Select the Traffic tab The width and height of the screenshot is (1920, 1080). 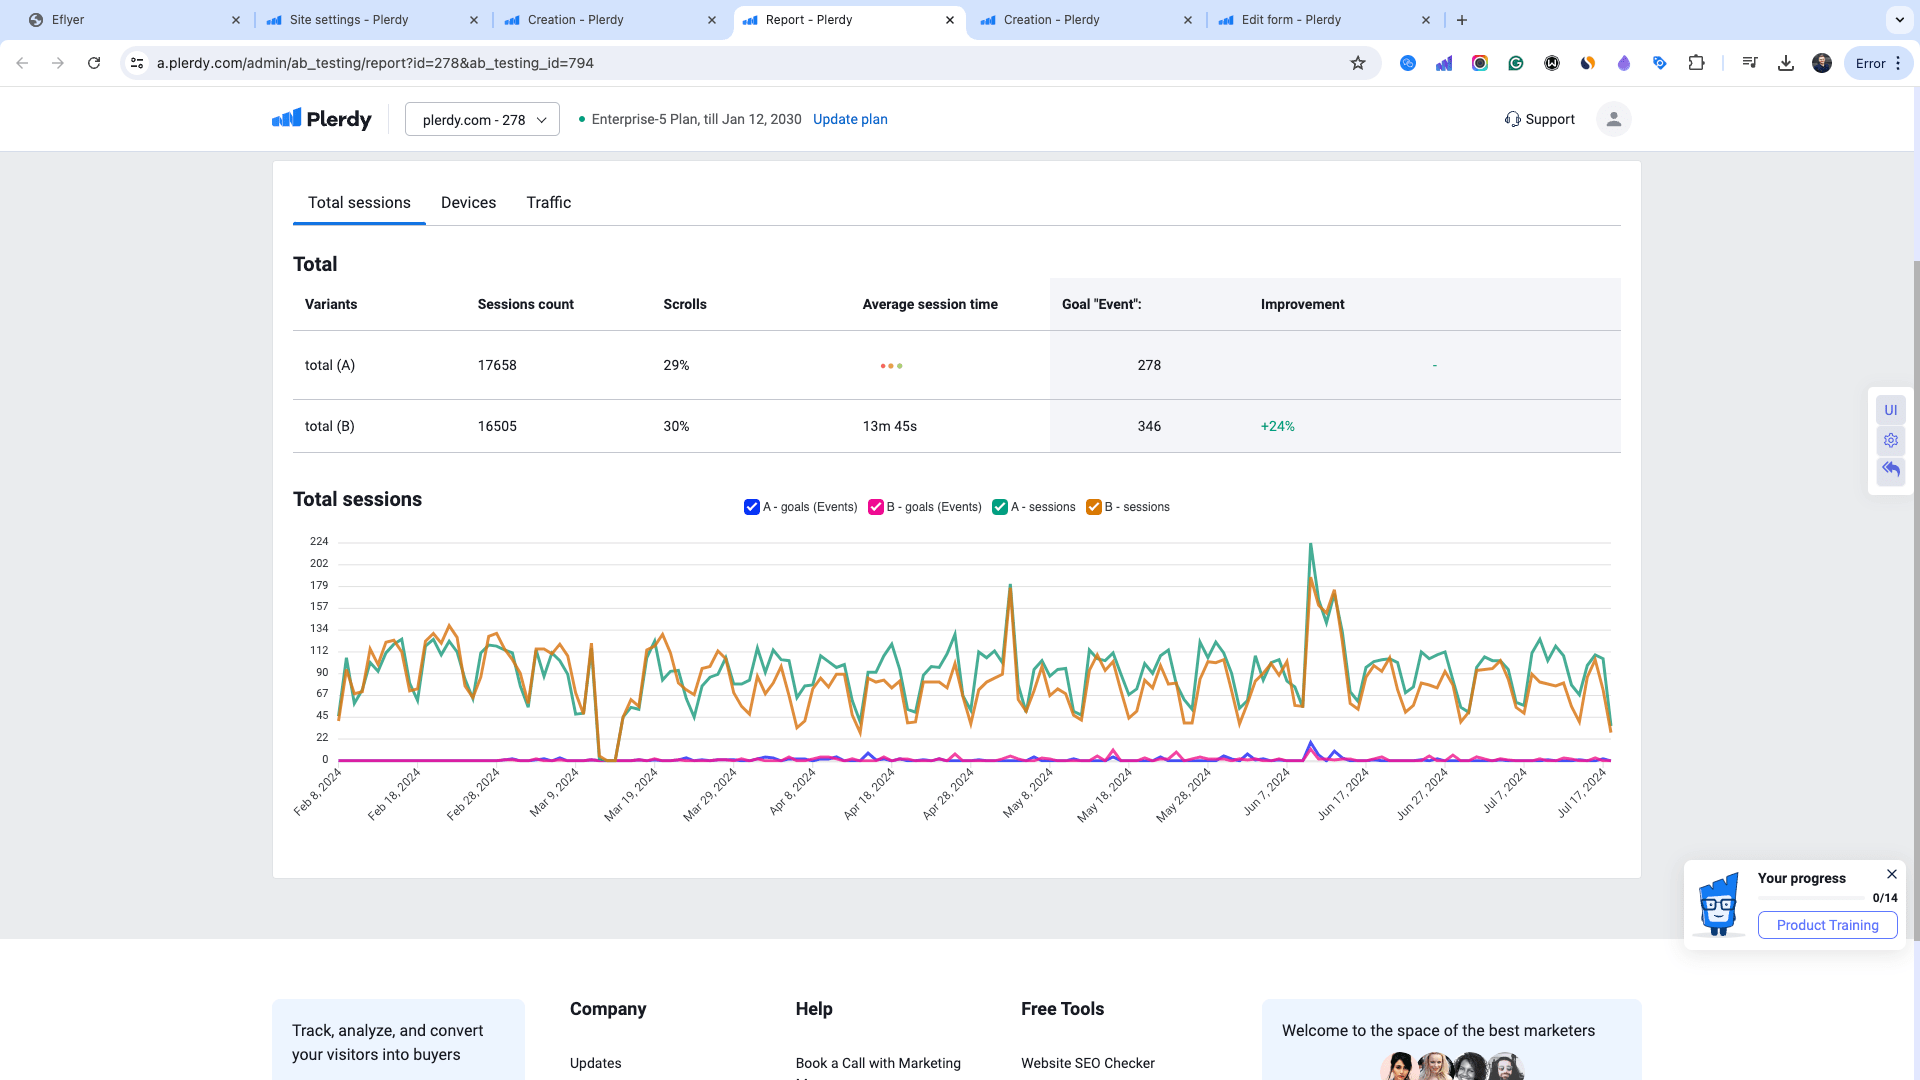click(549, 202)
